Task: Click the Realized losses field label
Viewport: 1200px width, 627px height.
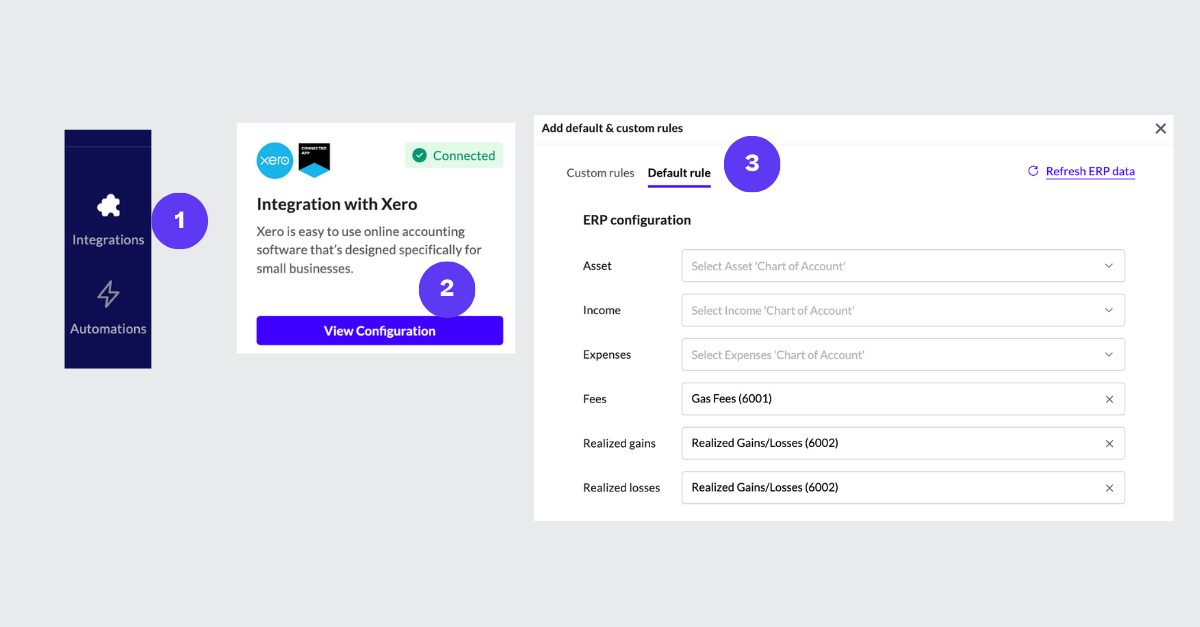Action: click(x=622, y=488)
